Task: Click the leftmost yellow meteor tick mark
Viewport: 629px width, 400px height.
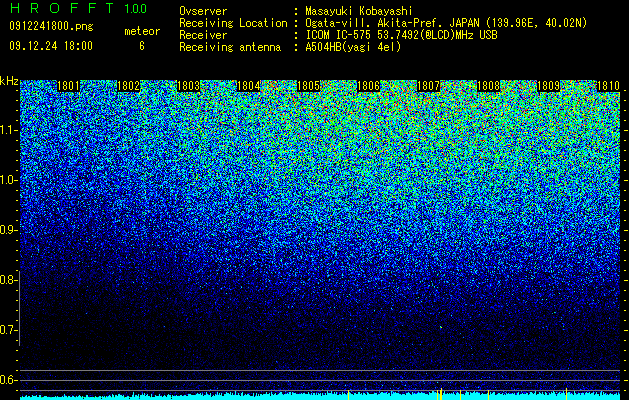Action: [349, 395]
